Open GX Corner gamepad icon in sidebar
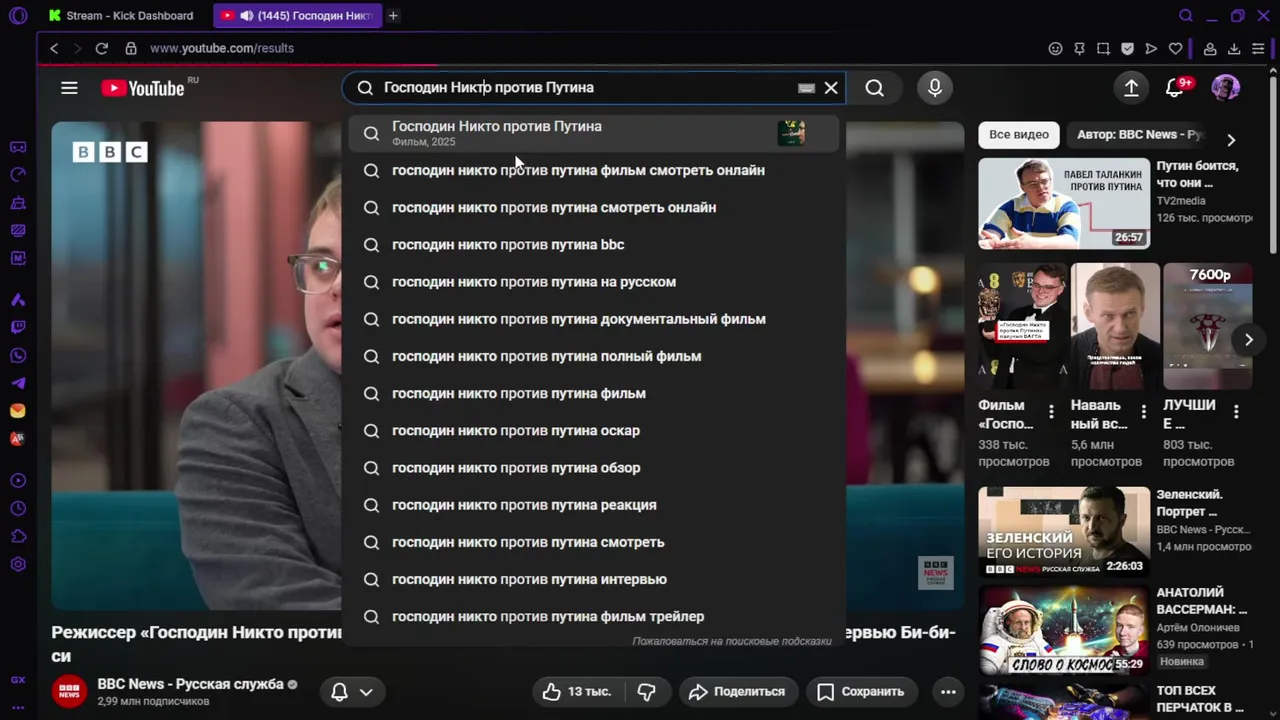The height and width of the screenshot is (720, 1280). (18, 147)
